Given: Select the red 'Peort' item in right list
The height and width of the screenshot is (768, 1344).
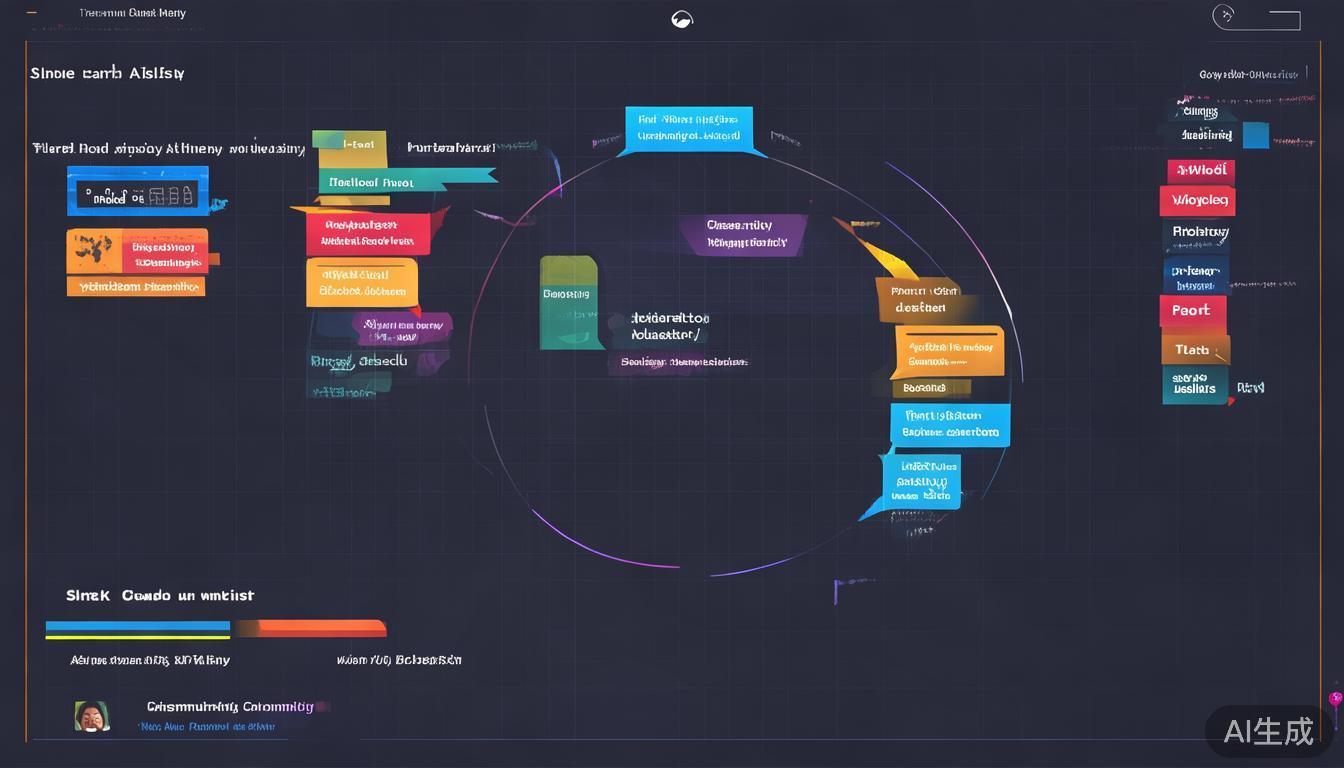Looking at the screenshot, I should coord(1192,311).
